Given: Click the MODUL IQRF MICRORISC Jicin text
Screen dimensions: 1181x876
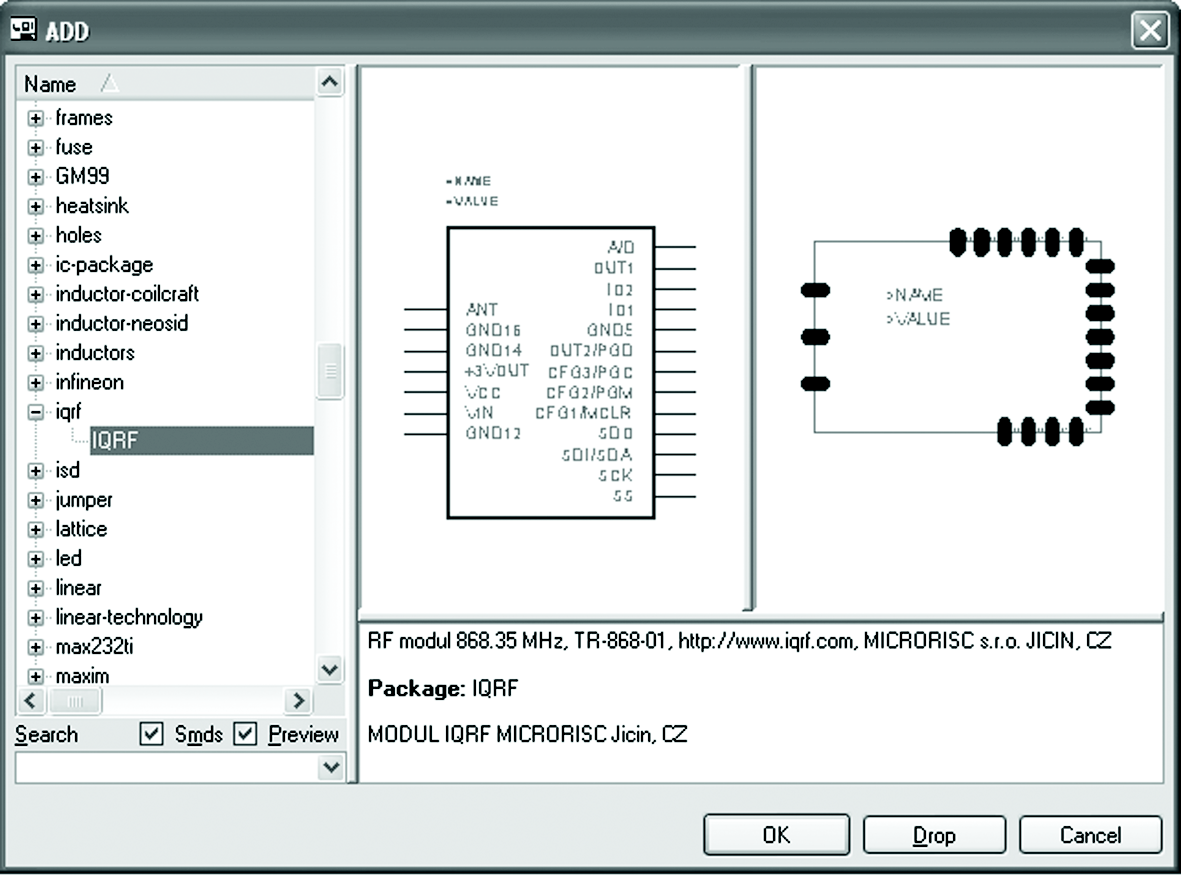Looking at the screenshot, I should point(527,734).
